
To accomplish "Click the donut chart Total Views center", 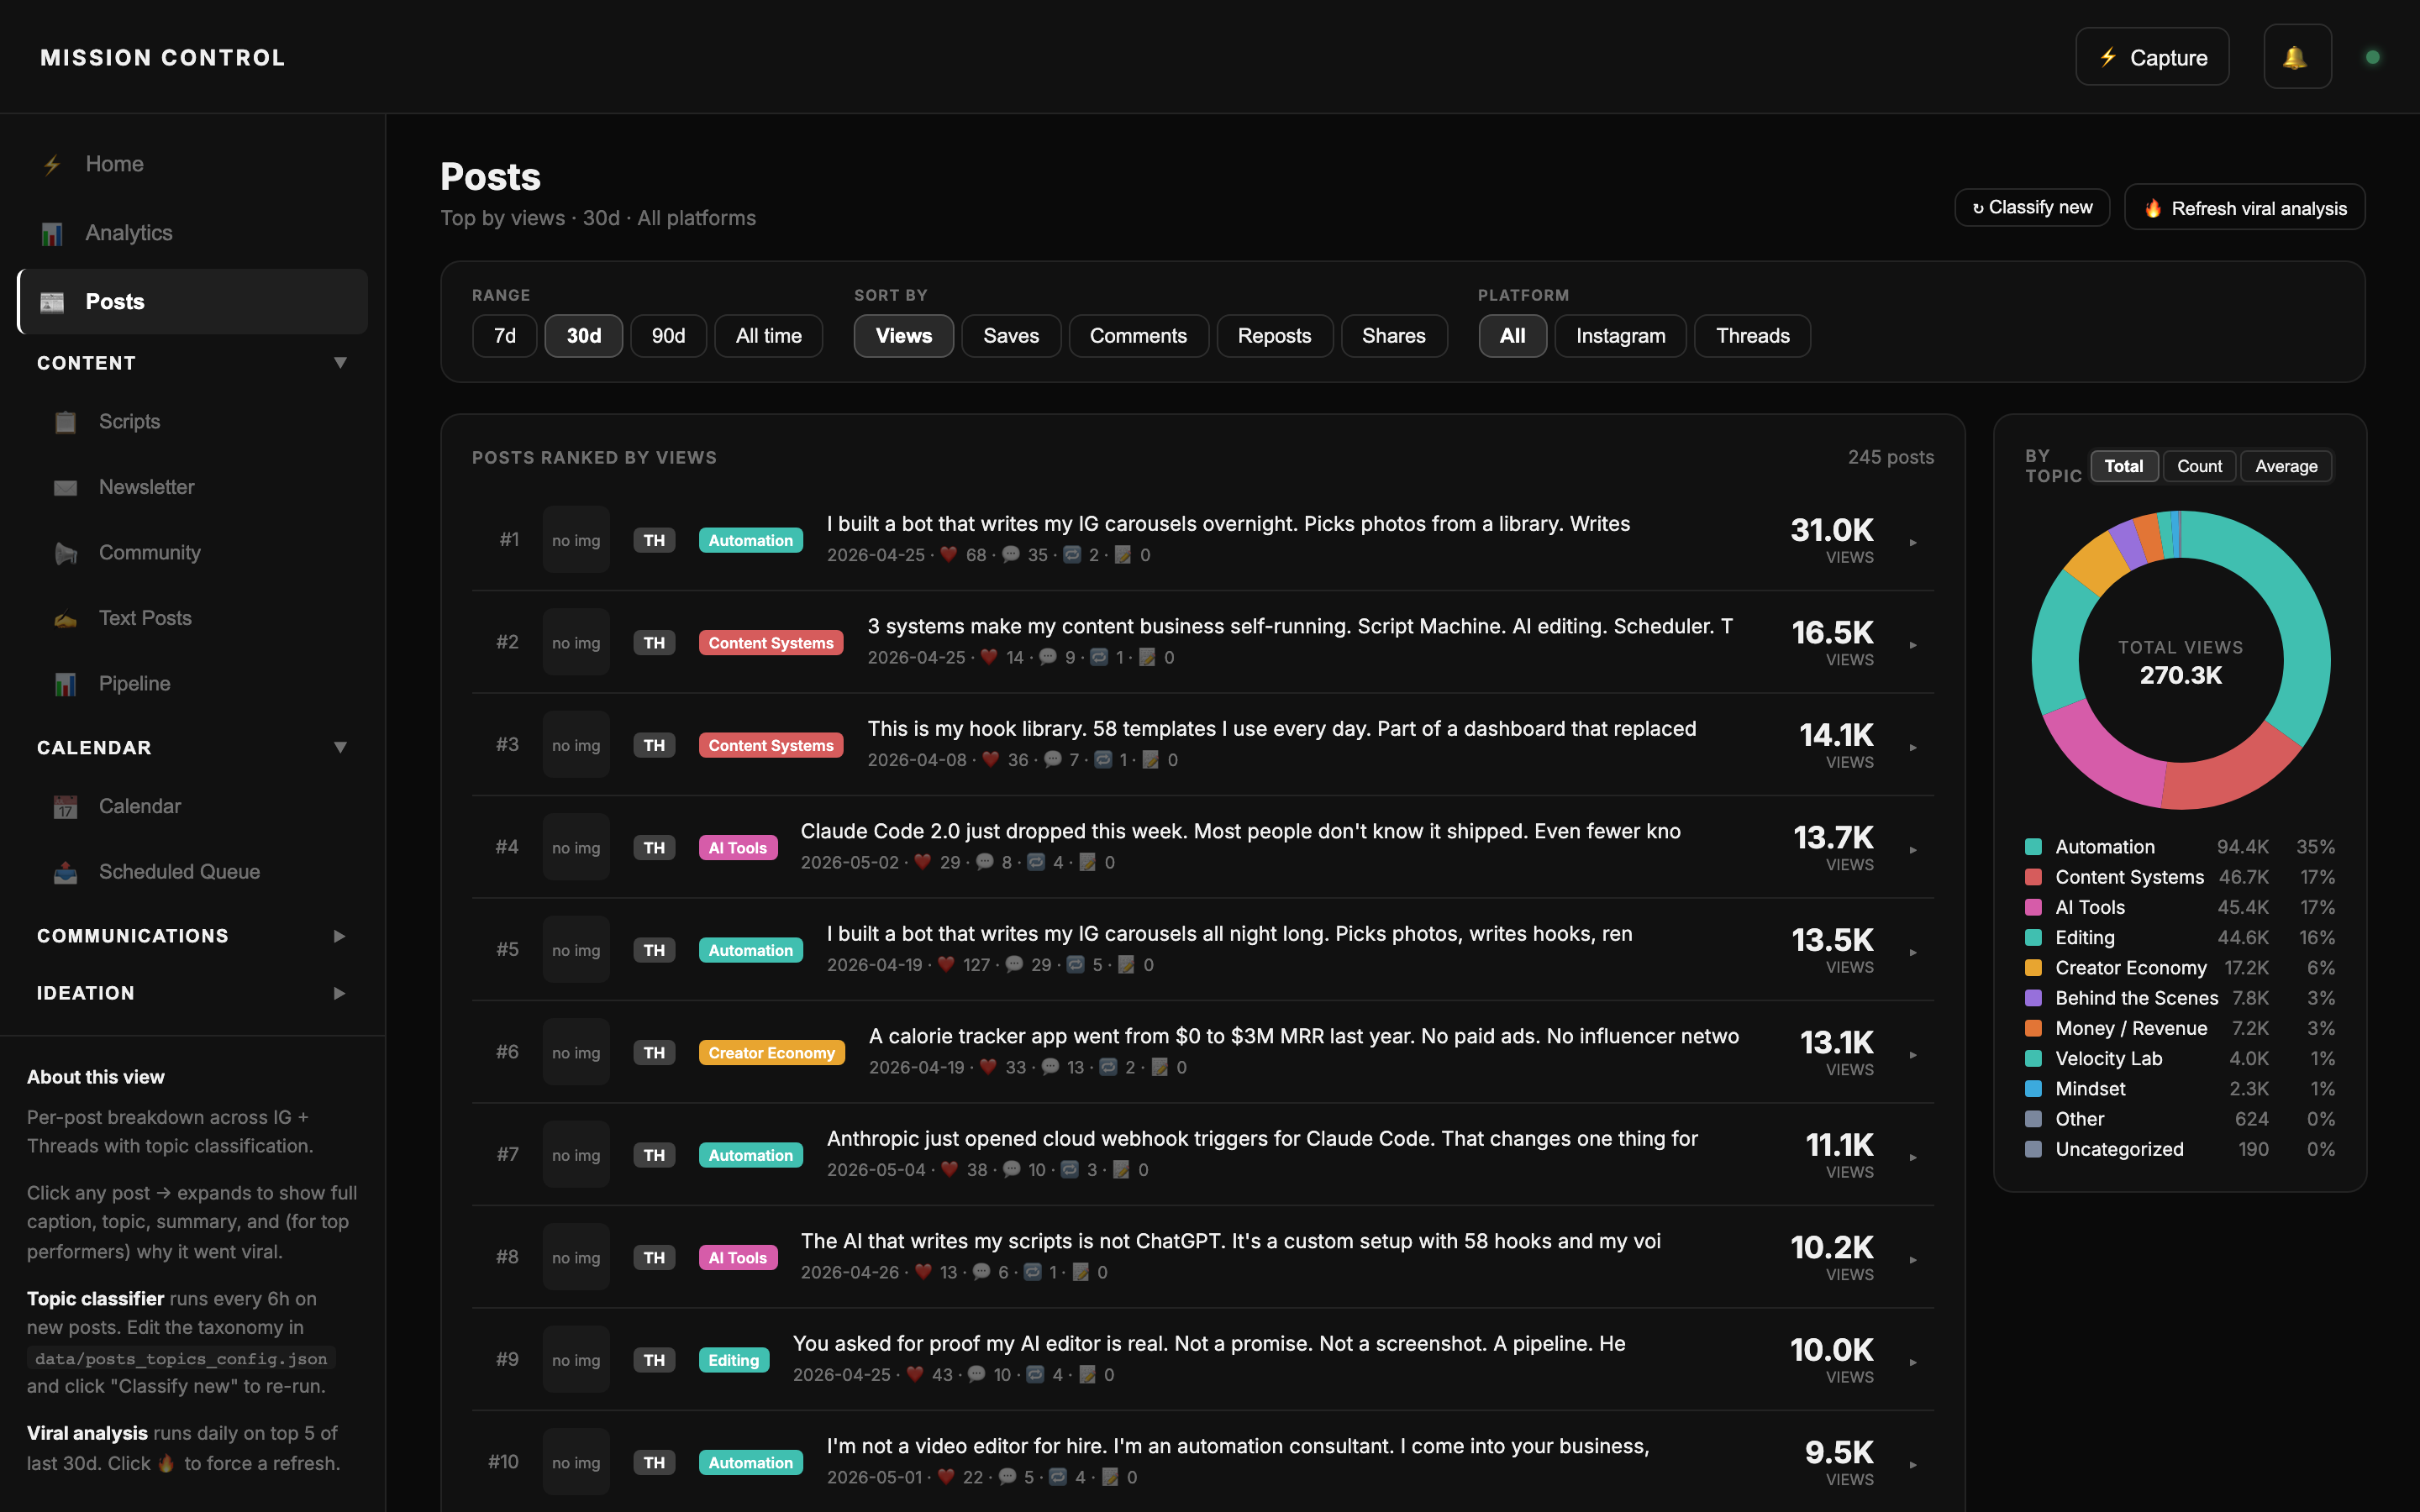I will click(2180, 662).
